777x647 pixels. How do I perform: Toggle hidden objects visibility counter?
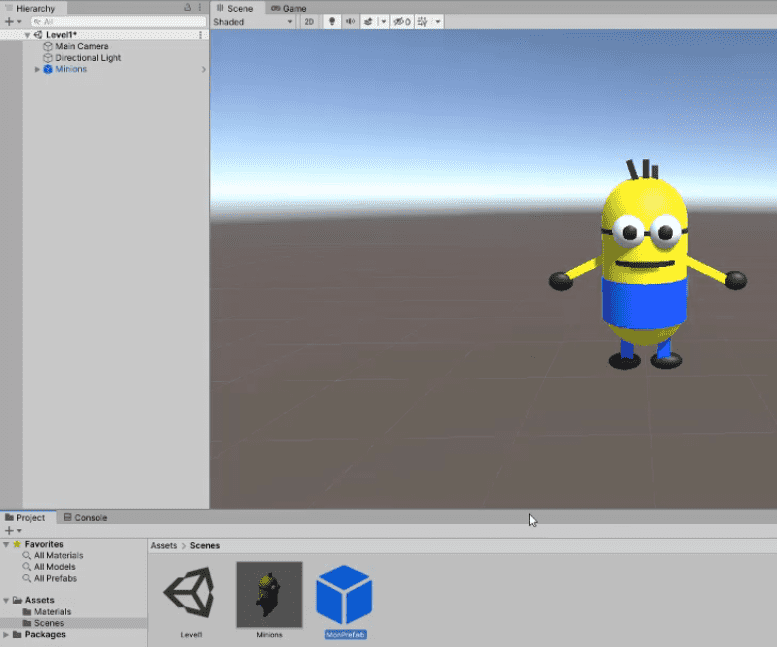click(x=401, y=21)
